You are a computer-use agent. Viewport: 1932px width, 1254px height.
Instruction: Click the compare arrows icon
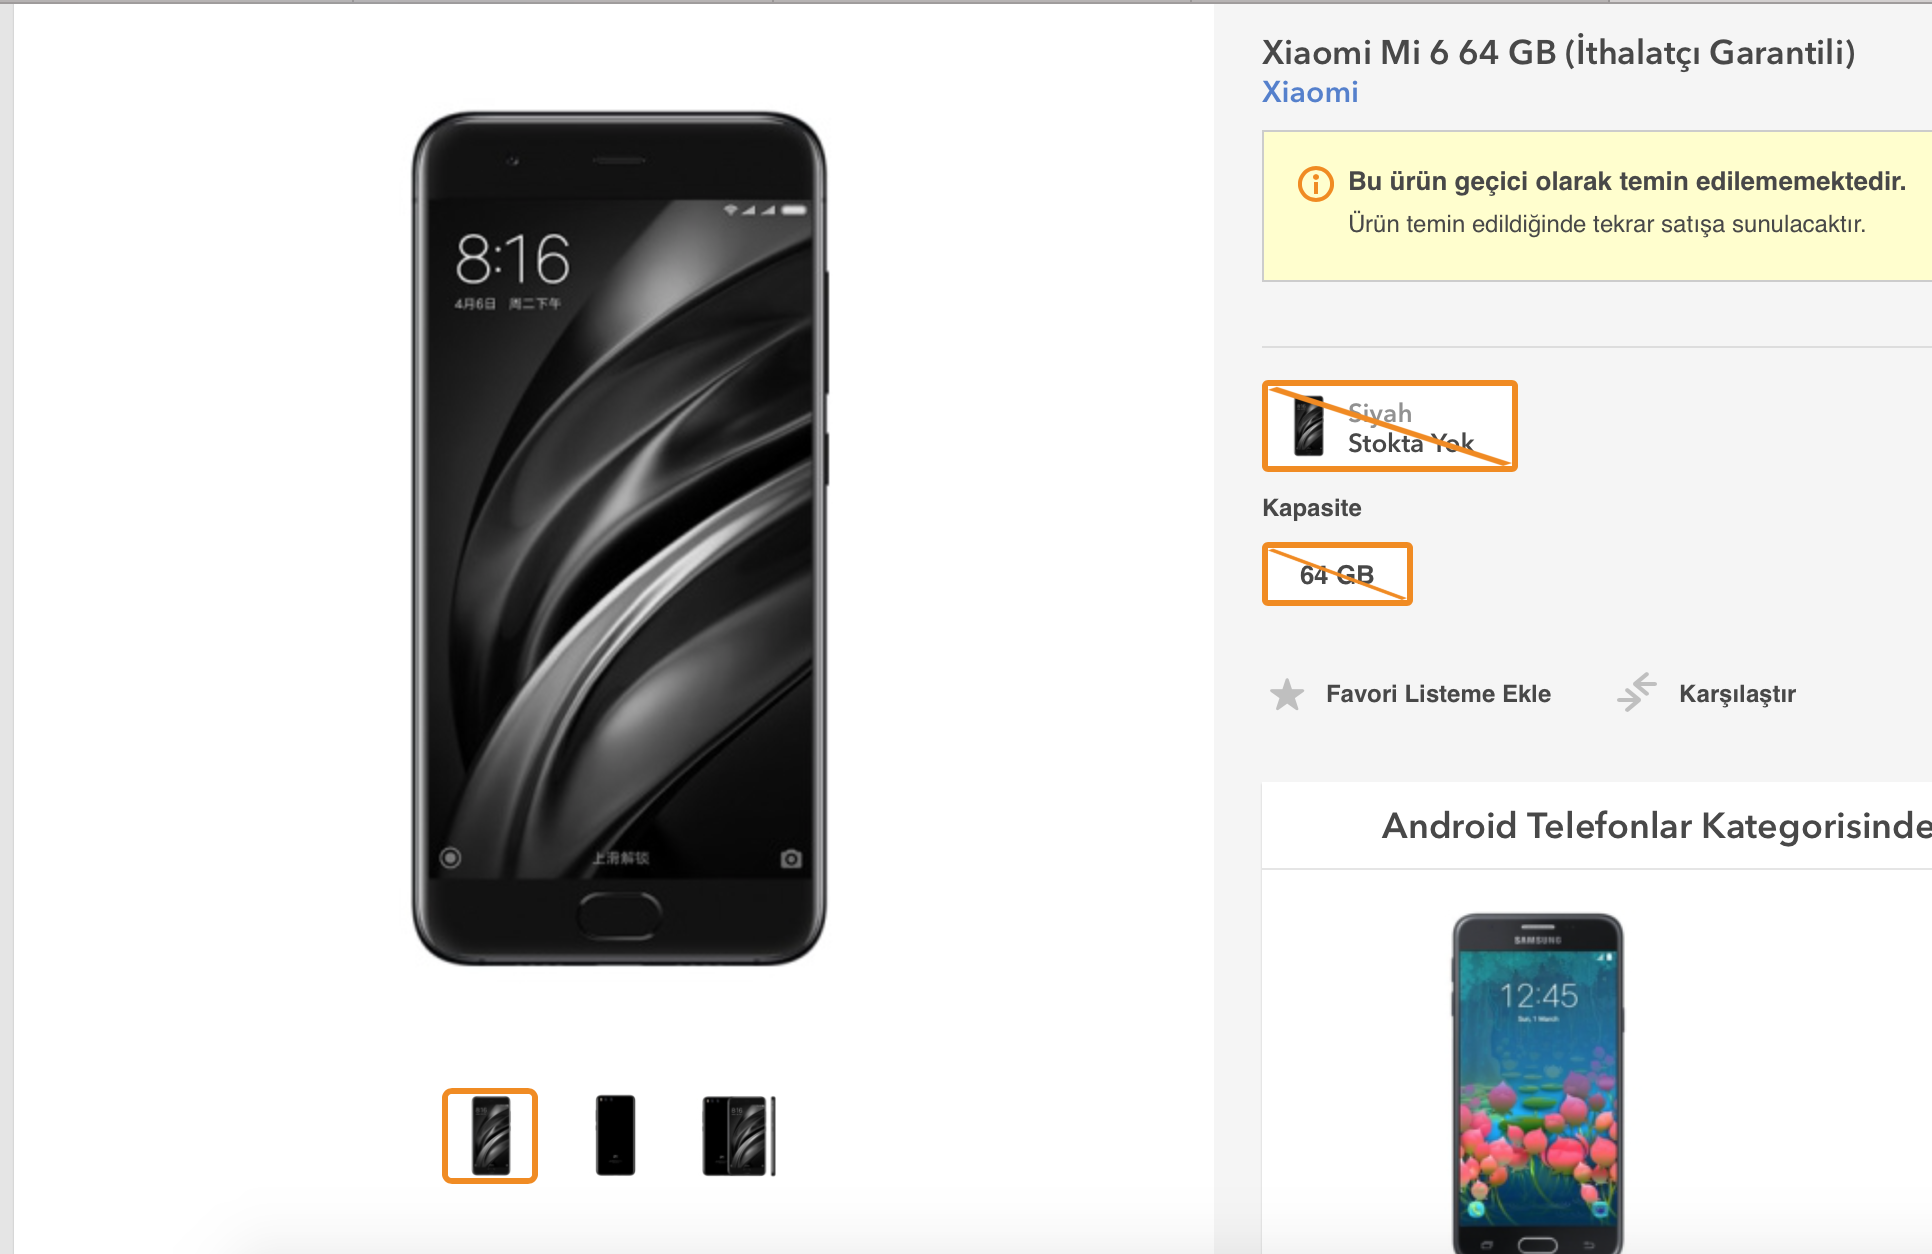tap(1637, 692)
